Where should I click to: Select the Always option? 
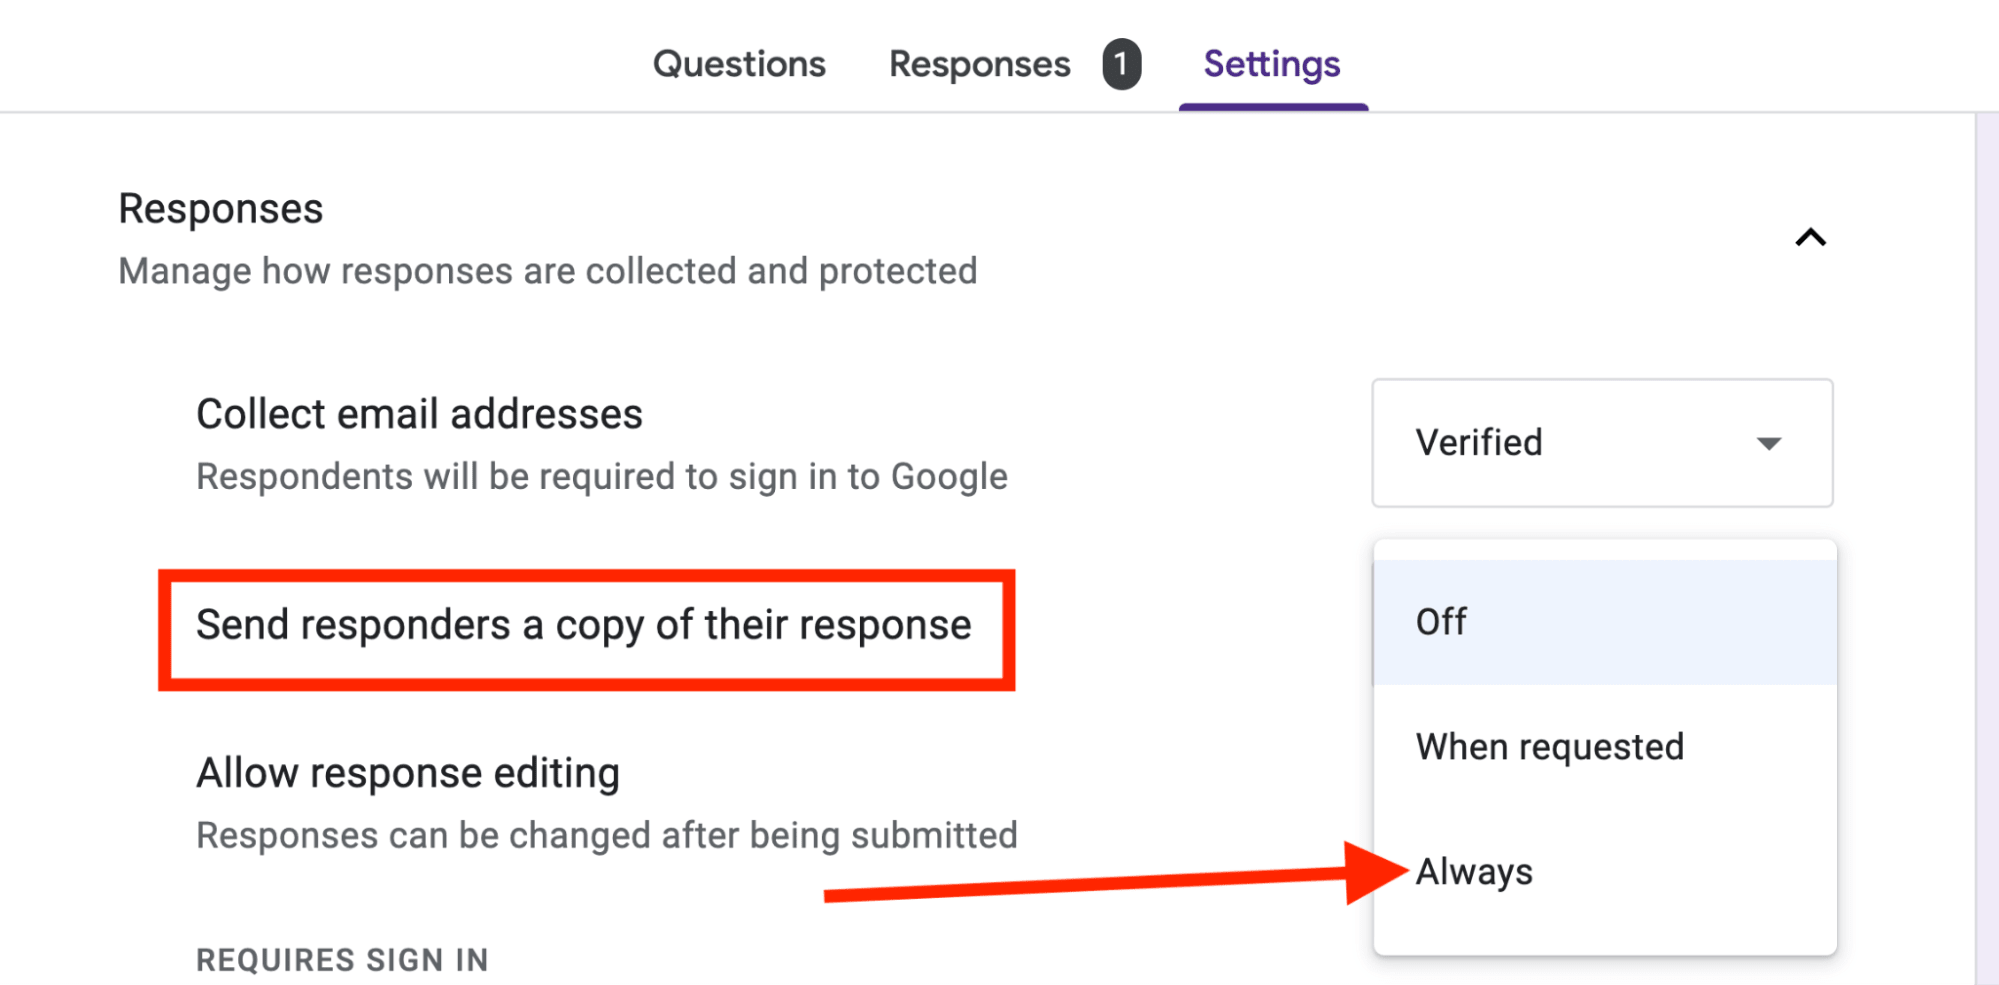pos(1473,870)
